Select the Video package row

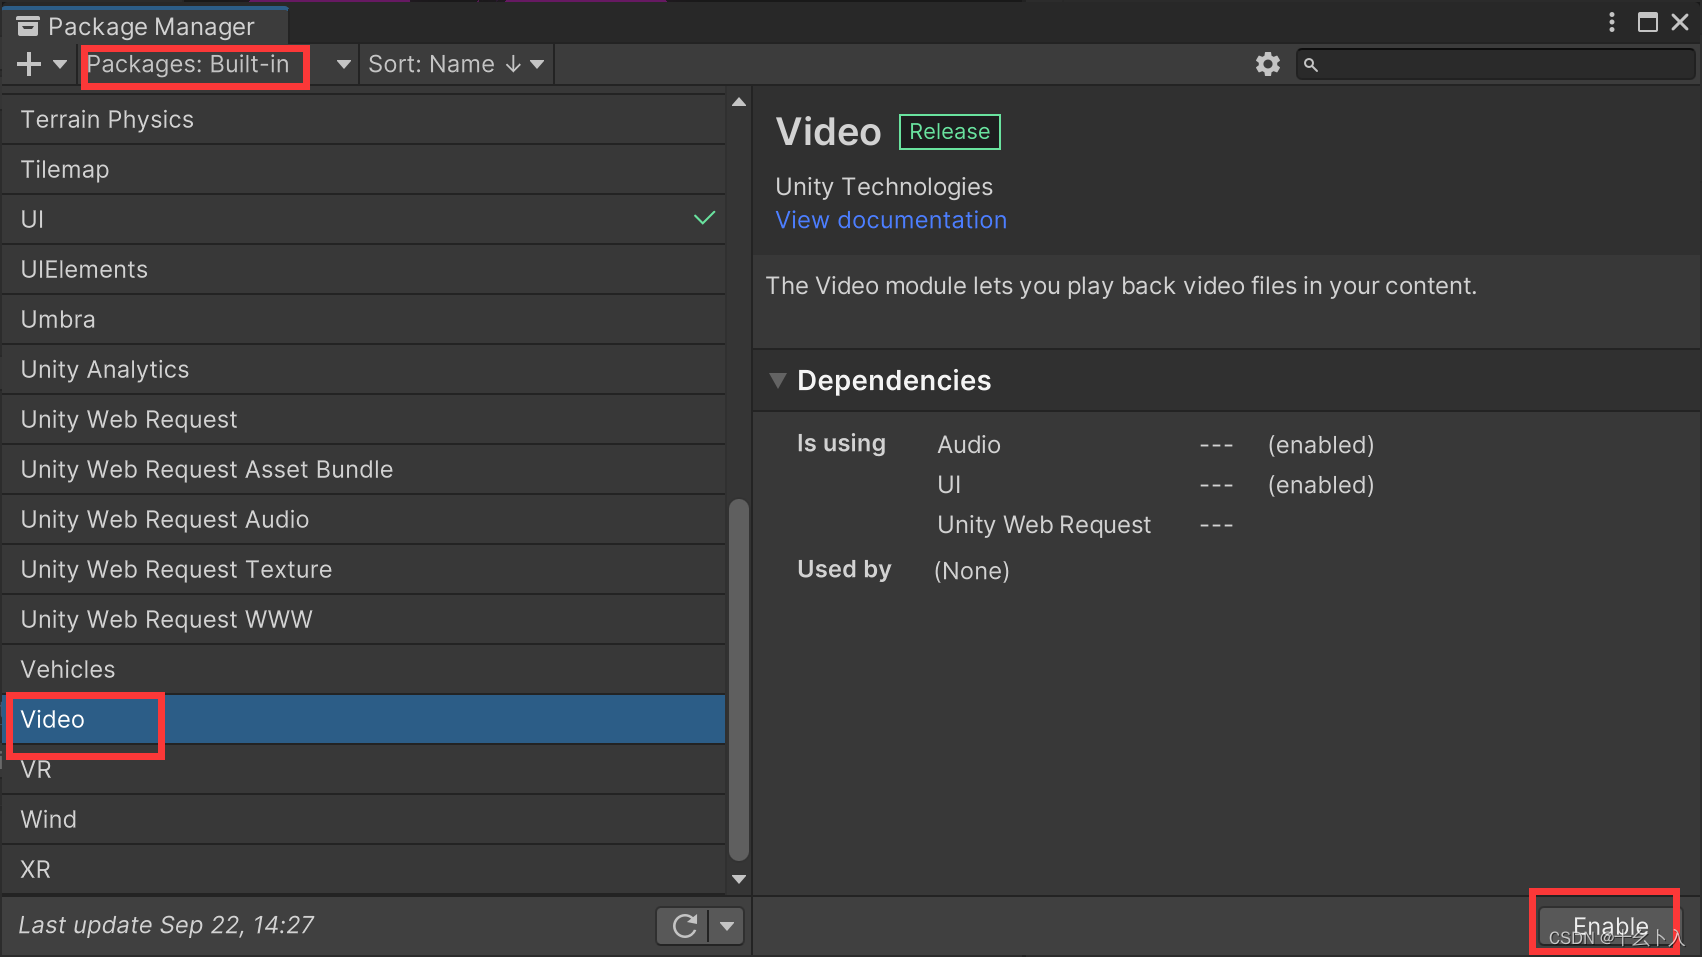(364, 719)
